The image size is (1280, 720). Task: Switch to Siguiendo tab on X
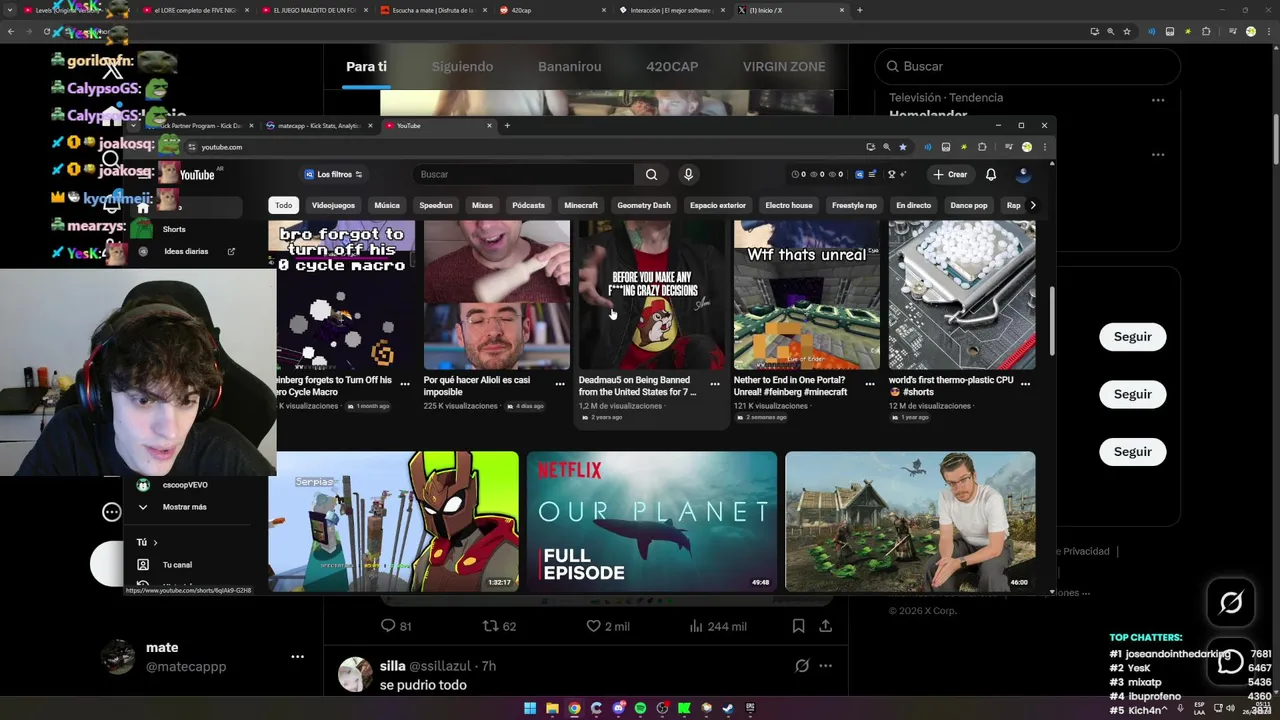tap(462, 67)
